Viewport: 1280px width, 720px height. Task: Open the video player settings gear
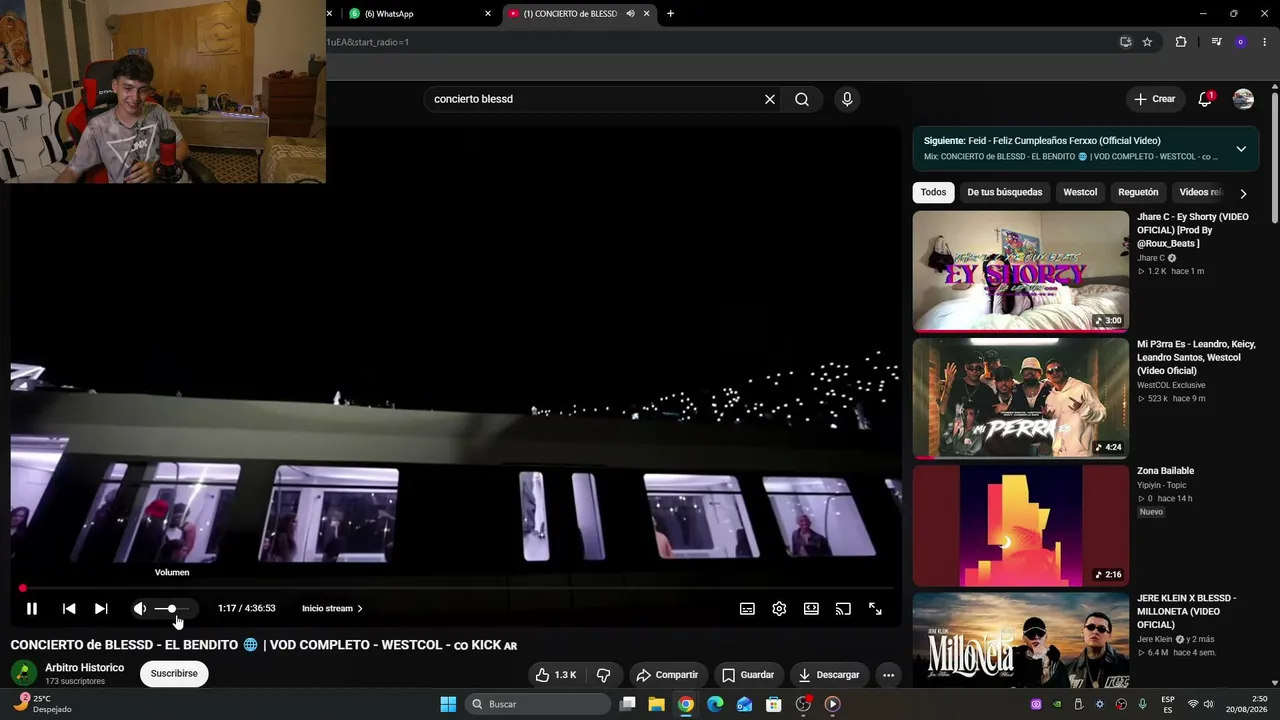[779, 608]
